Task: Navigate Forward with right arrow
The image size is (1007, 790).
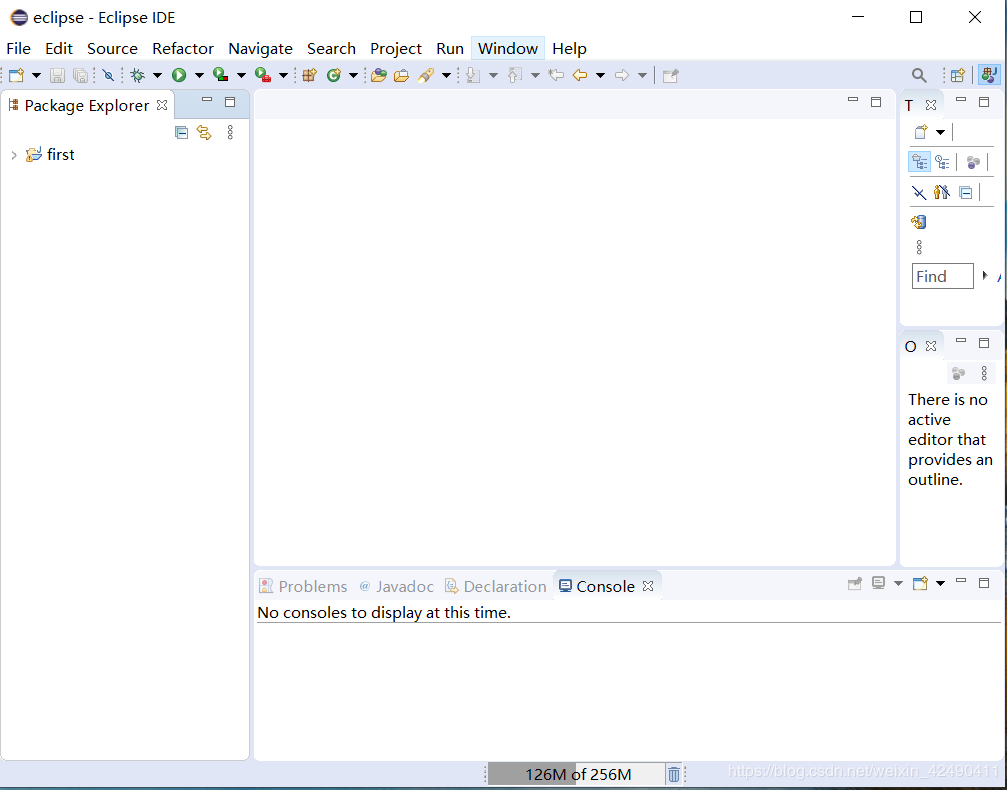Action: click(x=622, y=75)
